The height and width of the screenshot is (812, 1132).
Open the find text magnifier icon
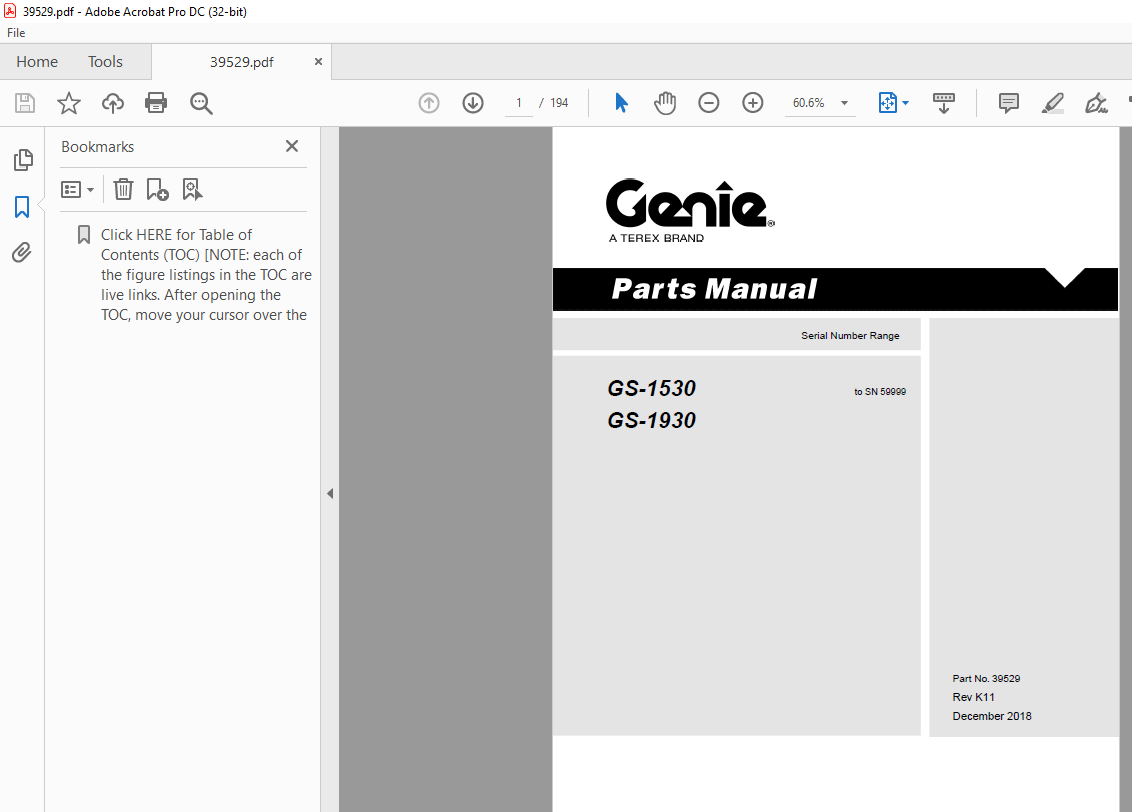pyautogui.click(x=201, y=103)
